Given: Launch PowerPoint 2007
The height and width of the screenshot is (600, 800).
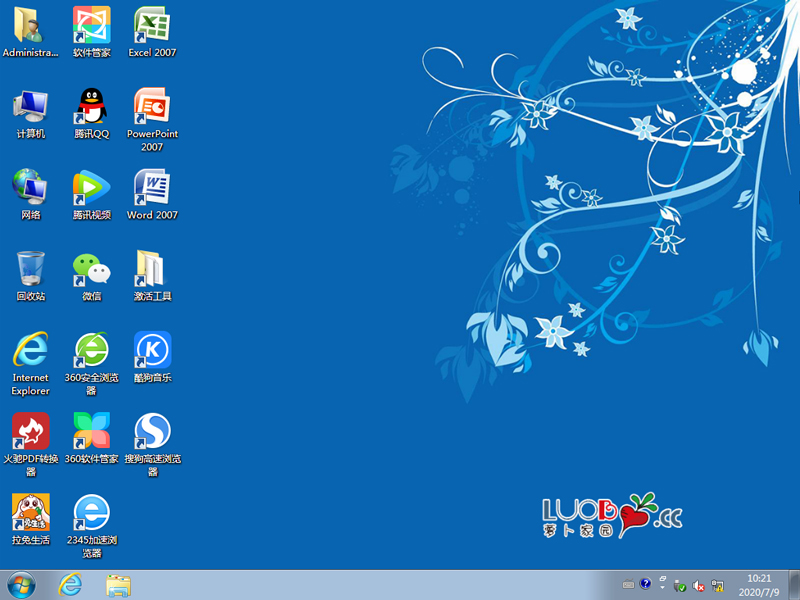Looking at the screenshot, I should click(x=152, y=105).
